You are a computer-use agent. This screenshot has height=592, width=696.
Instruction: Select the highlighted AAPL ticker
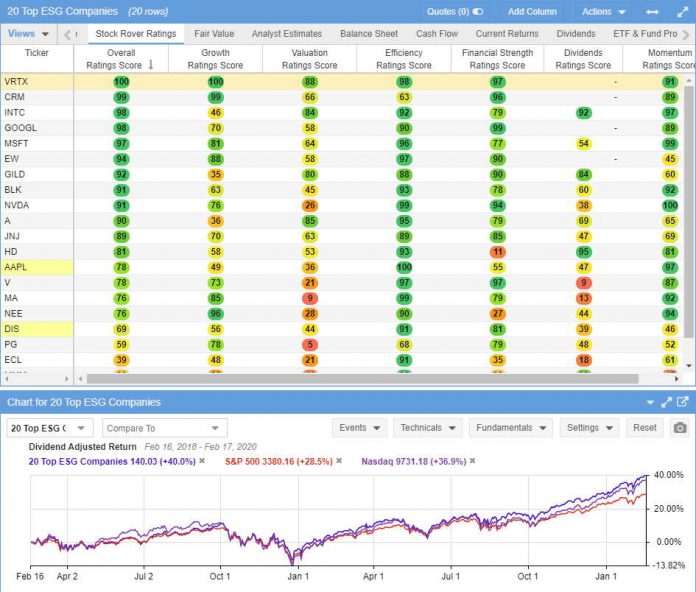pos(37,267)
